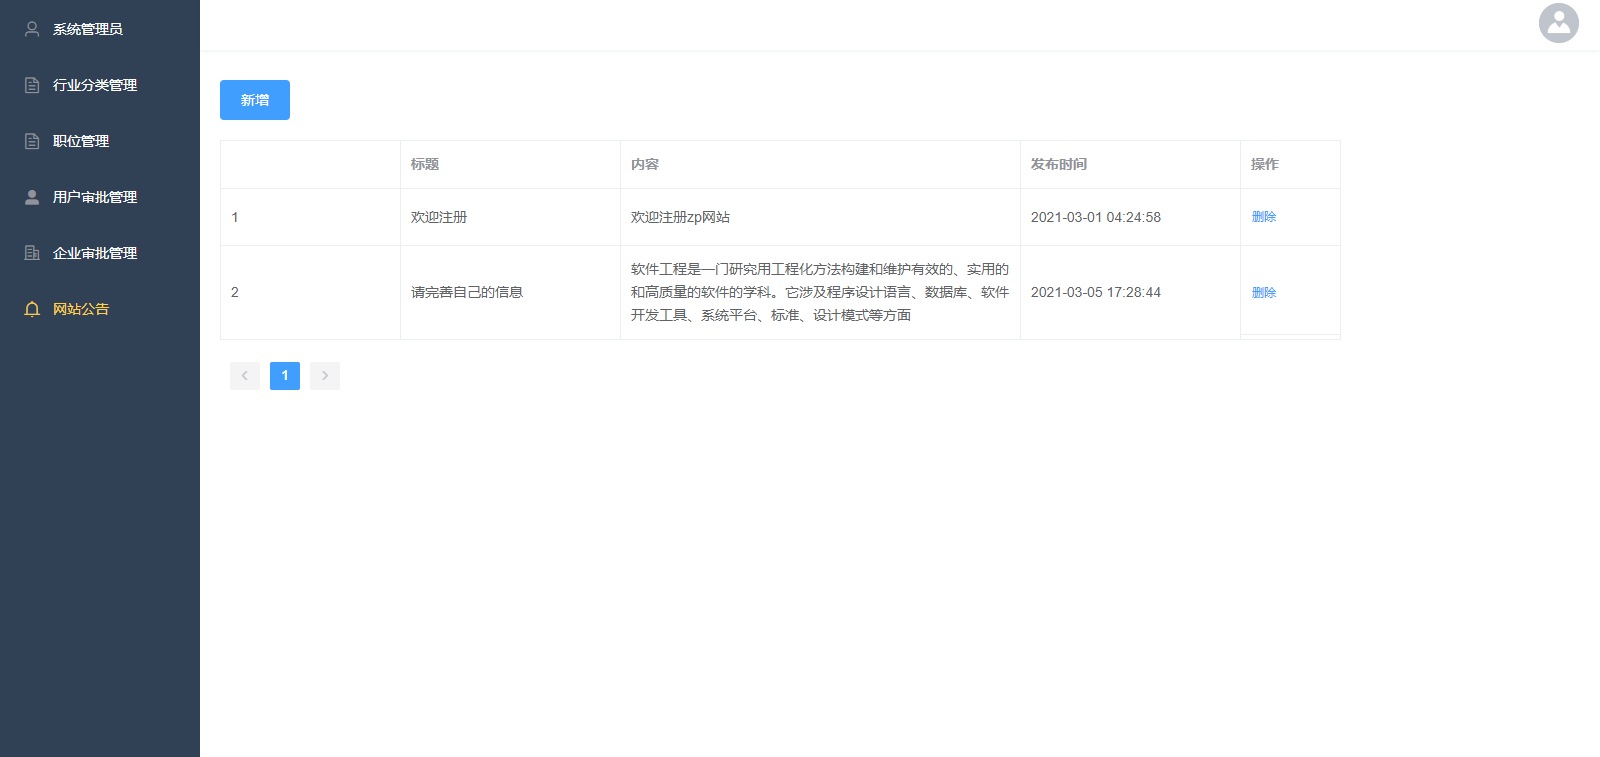Click the document icon beside 职位管理

click(x=32, y=141)
